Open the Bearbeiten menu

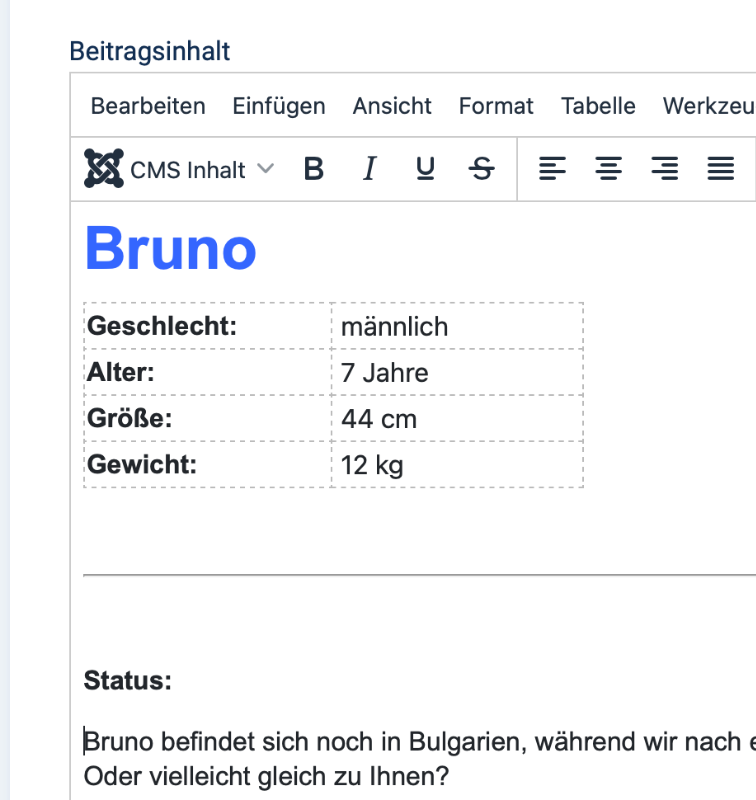coord(148,106)
